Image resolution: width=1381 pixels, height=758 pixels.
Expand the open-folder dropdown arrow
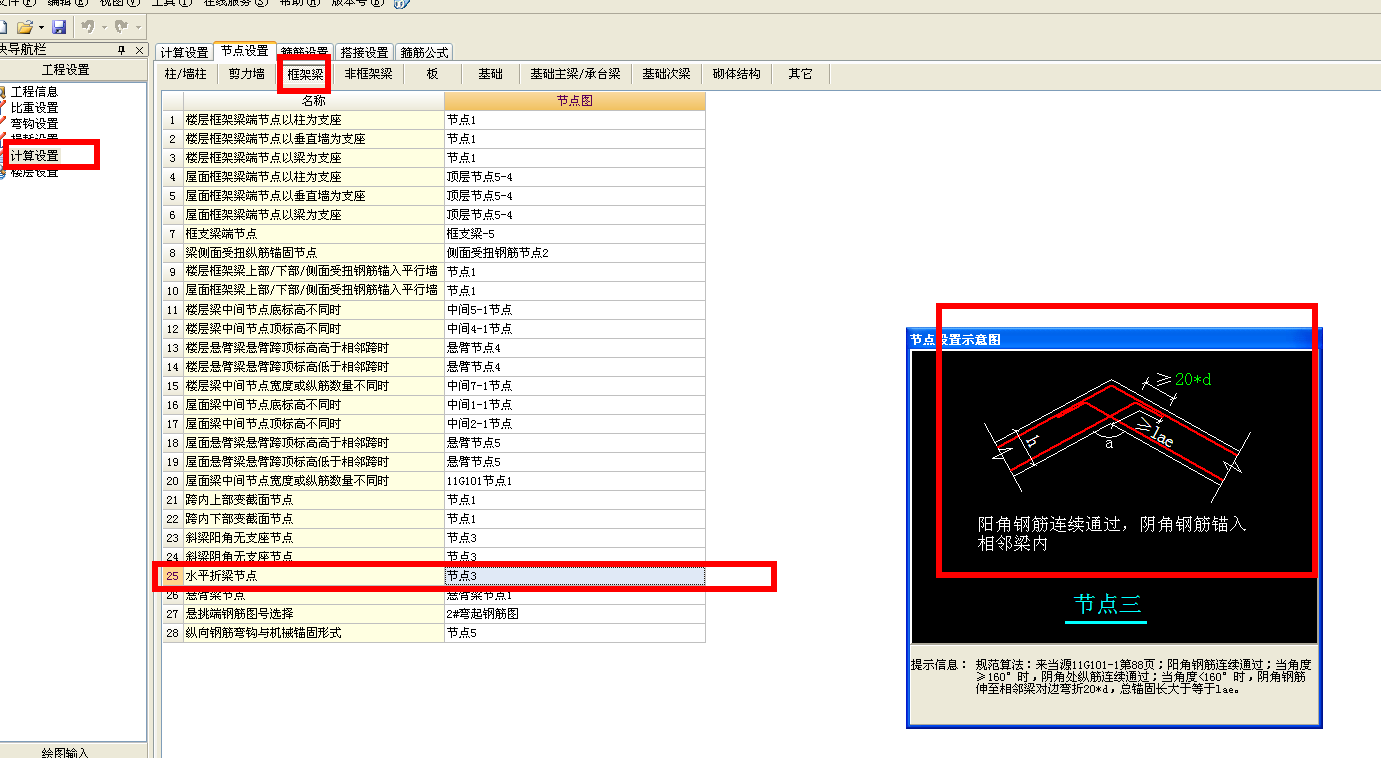point(40,26)
